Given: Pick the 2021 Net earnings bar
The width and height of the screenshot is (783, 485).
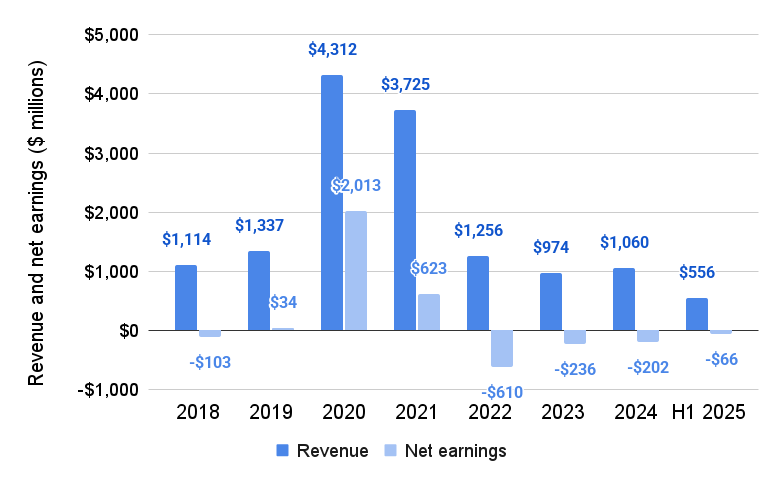Looking at the screenshot, I should click(x=428, y=312).
